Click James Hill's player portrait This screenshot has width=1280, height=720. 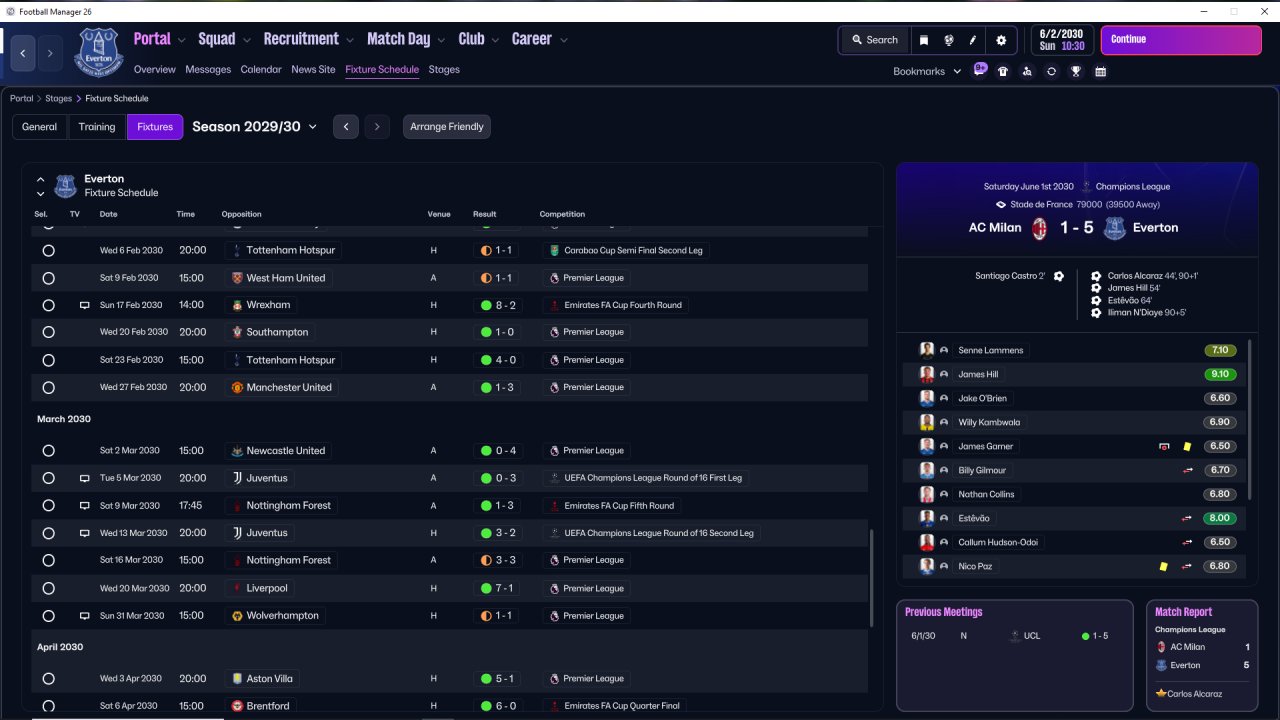coord(927,374)
